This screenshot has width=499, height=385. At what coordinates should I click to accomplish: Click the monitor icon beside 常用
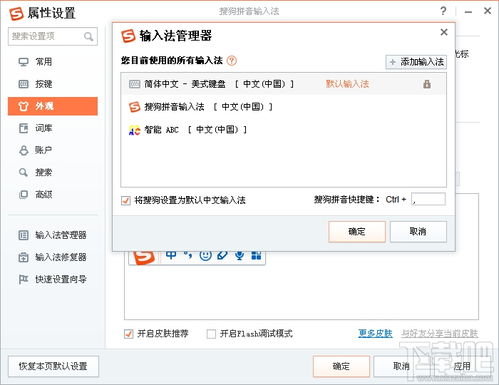[23, 62]
